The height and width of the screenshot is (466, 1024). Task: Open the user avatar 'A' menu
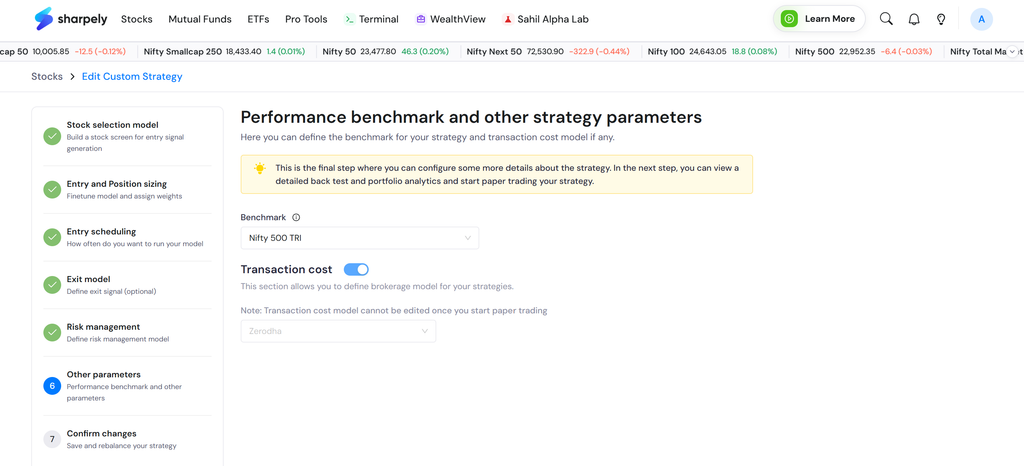pyautogui.click(x=982, y=19)
